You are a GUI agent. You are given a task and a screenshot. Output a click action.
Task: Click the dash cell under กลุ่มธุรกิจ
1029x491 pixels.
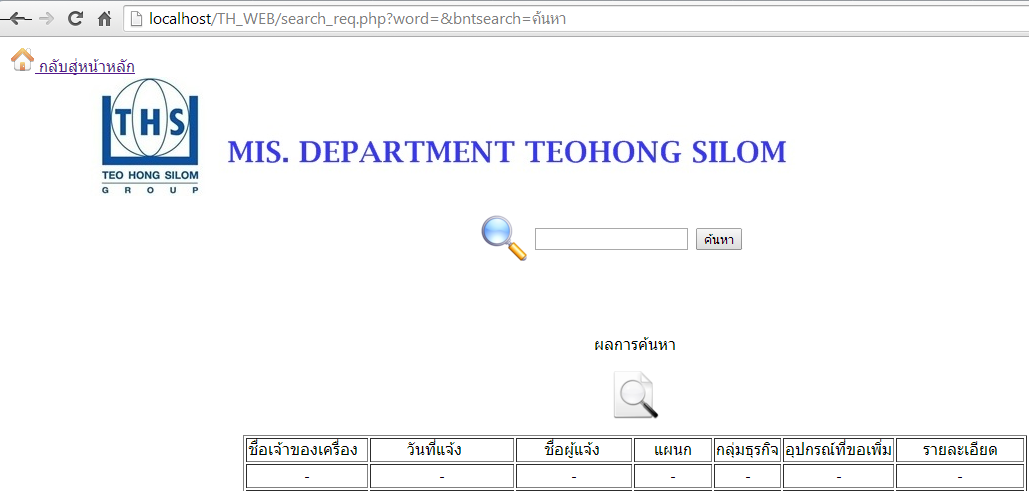(x=747, y=477)
